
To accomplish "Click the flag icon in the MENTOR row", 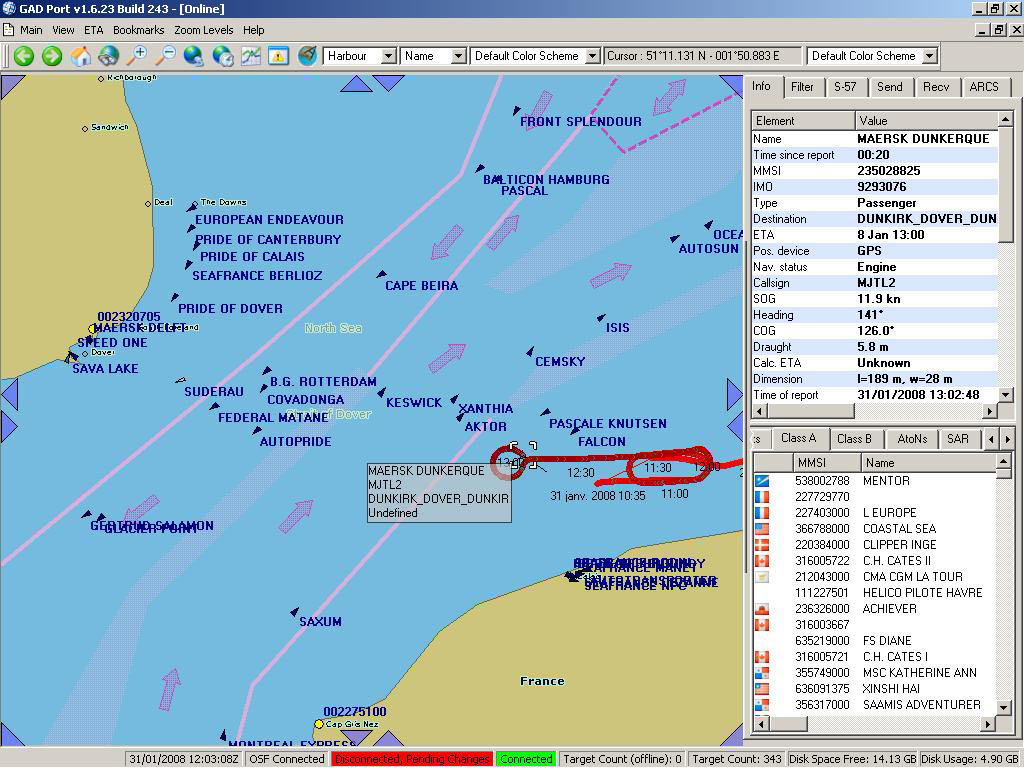I will point(762,481).
